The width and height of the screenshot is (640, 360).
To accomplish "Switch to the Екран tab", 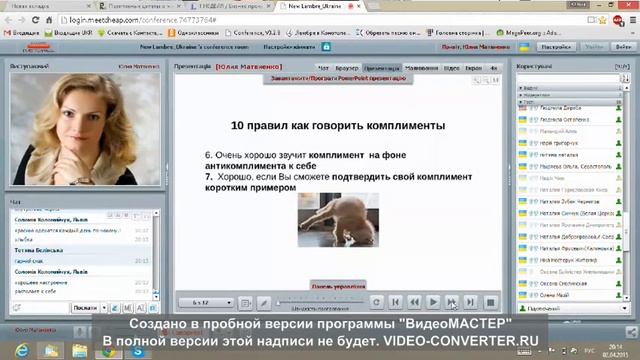I will pos(473,68).
